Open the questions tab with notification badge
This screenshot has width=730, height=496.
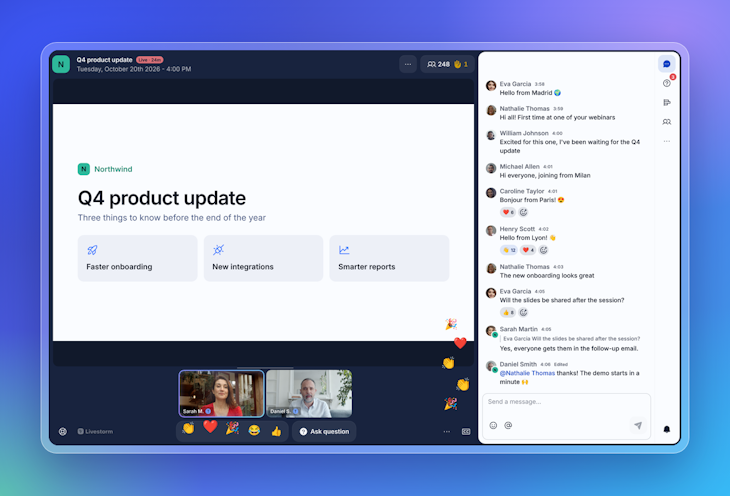click(667, 83)
